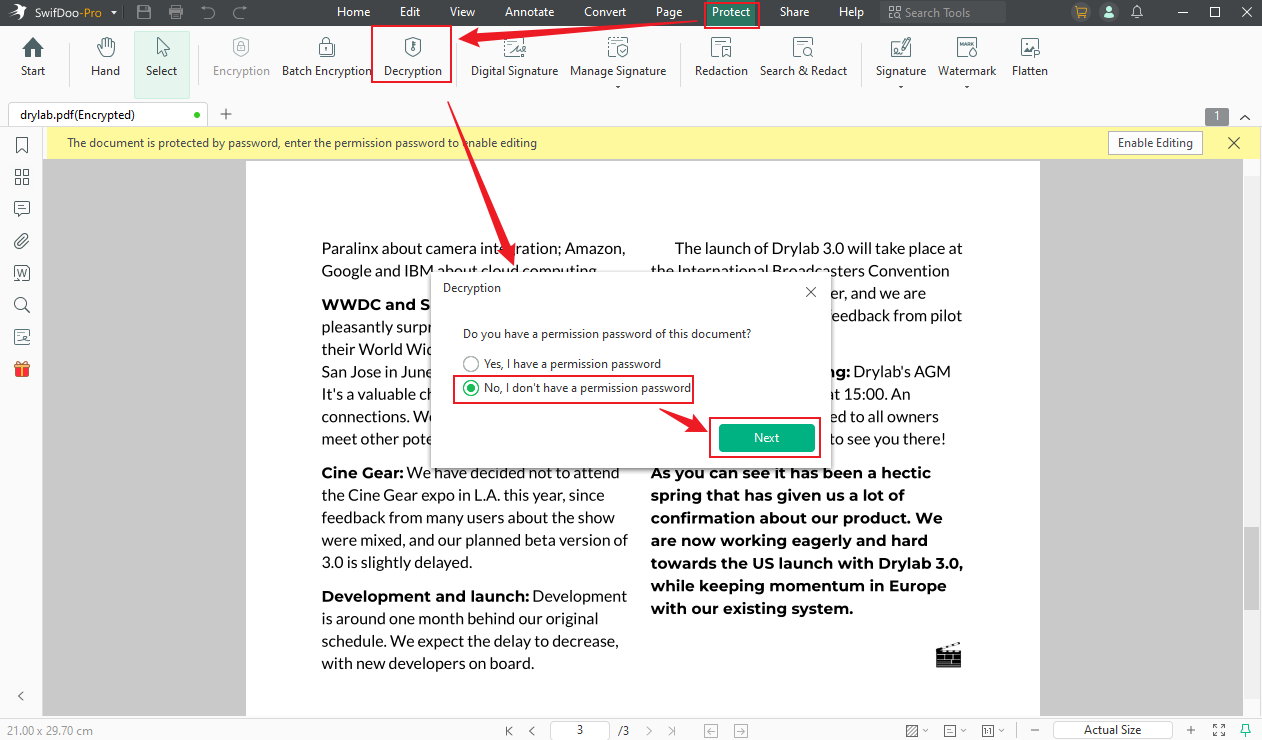This screenshot has height=740, width=1262.
Task: Click the page number input field
Action: pos(579,730)
